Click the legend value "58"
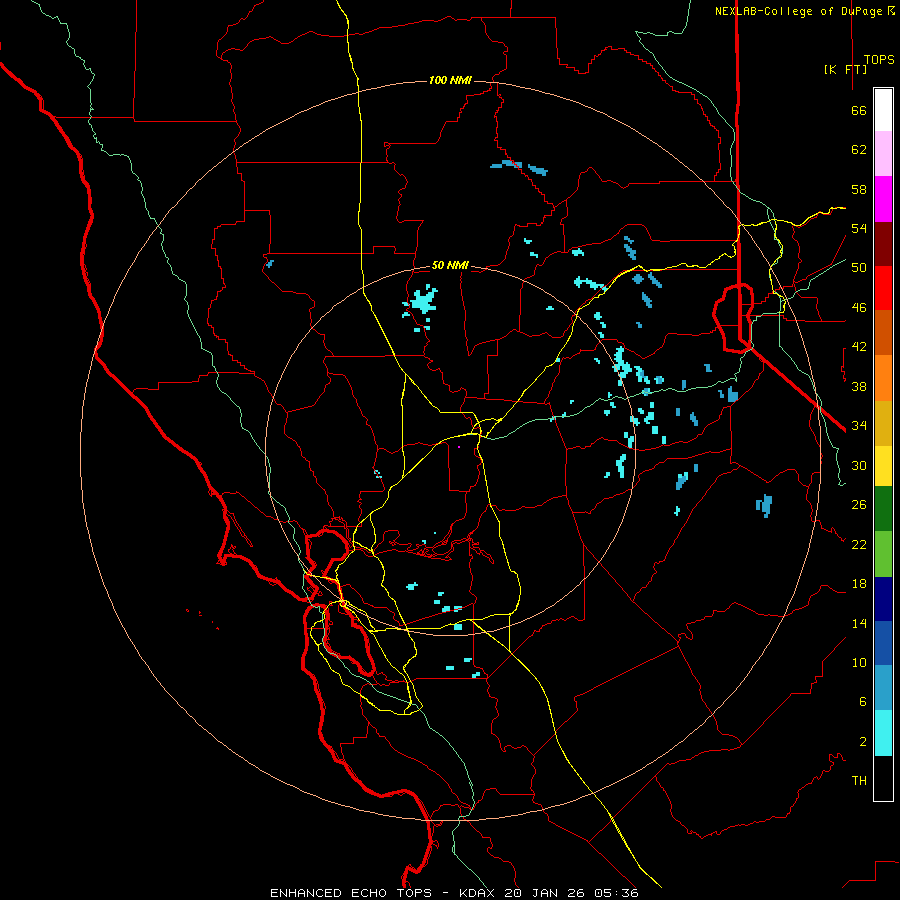The image size is (900, 900). coord(859,189)
